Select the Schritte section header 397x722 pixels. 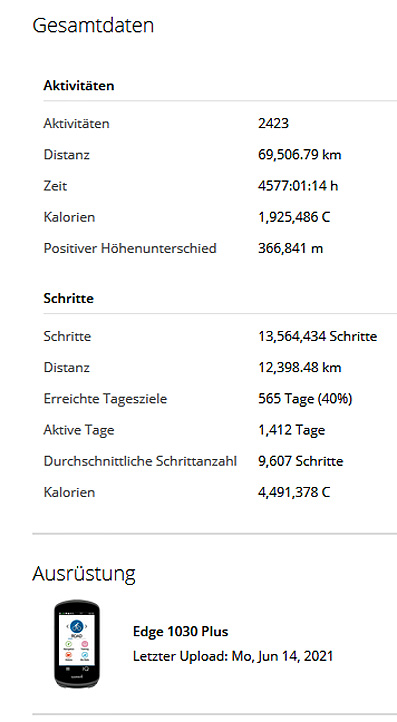[69, 298]
